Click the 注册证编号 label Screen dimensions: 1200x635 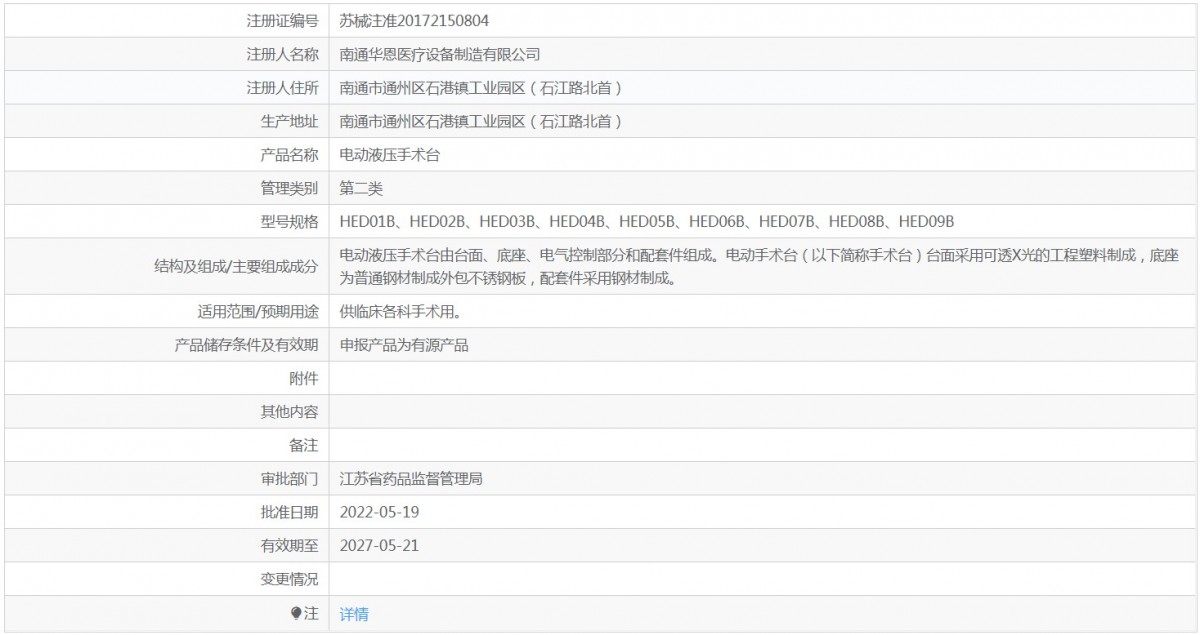[282, 20]
